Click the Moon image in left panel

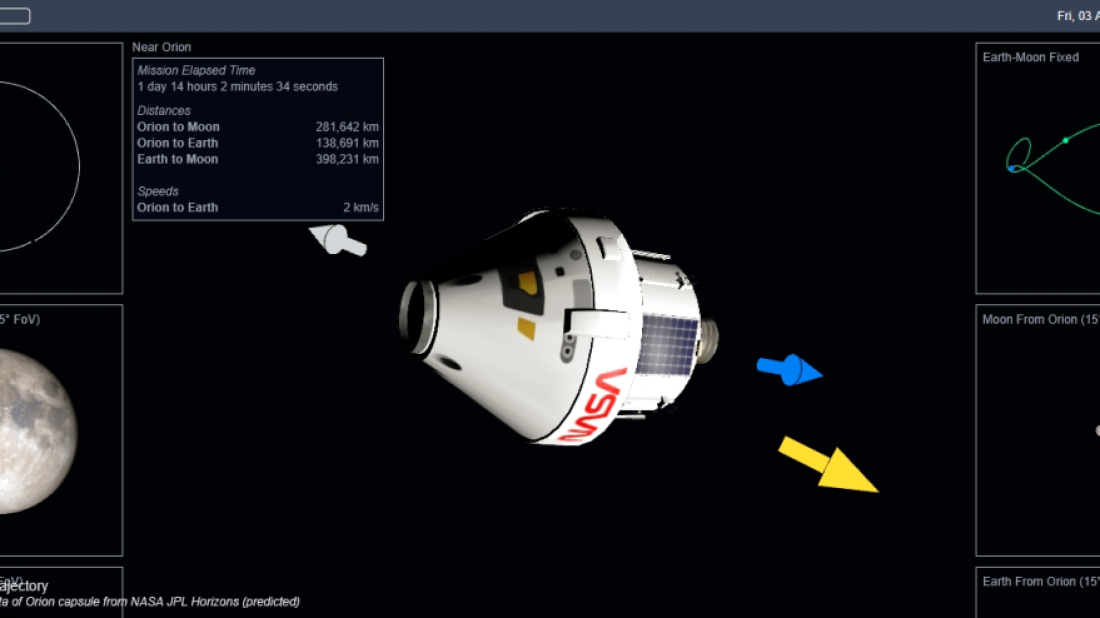pyautogui.click(x=38, y=431)
